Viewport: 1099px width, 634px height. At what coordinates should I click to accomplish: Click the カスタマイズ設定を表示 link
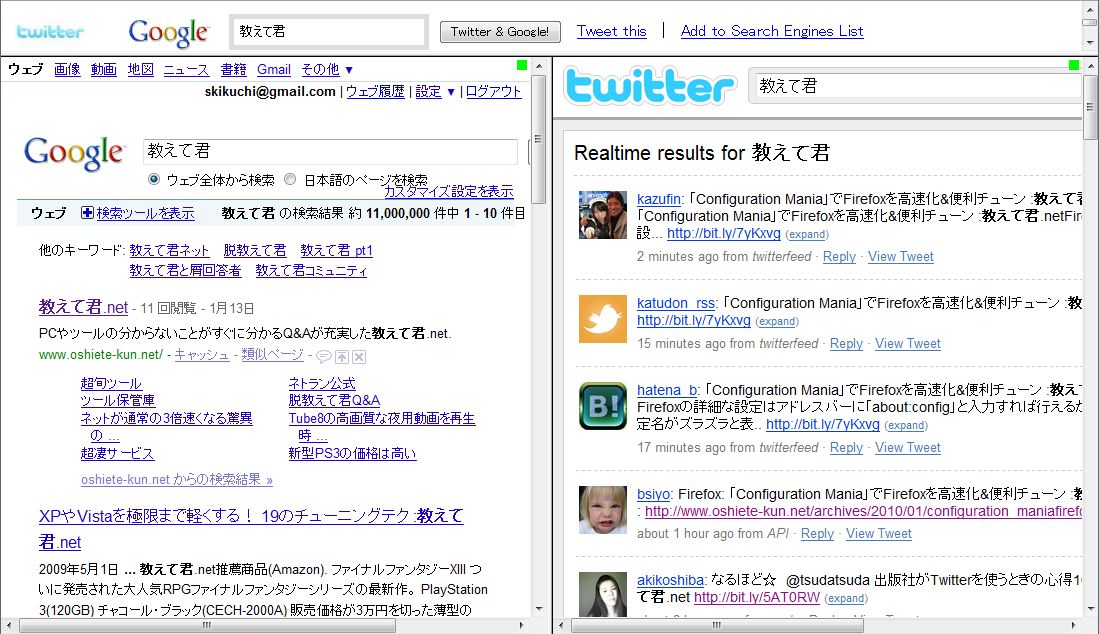tap(449, 191)
